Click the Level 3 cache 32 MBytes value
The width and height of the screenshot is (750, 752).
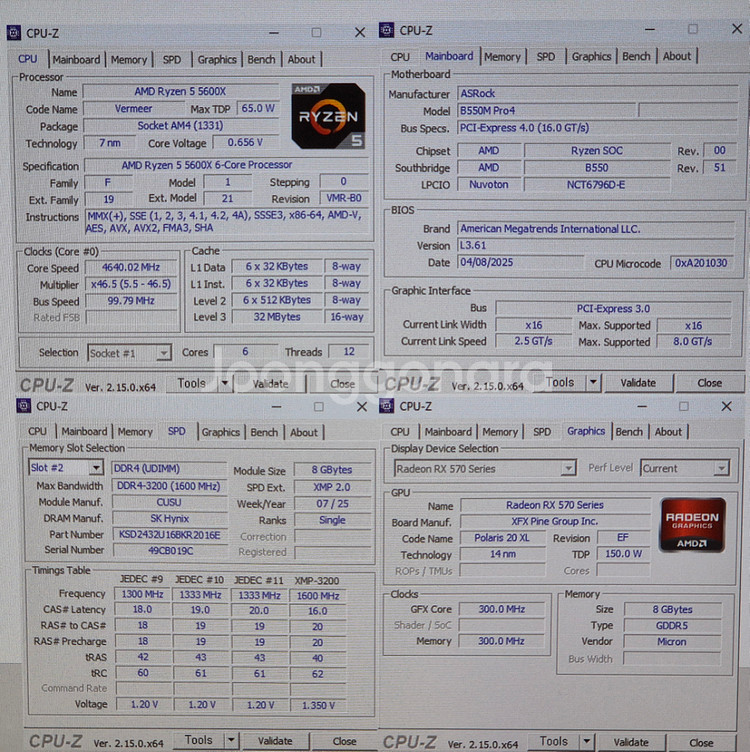click(277, 317)
